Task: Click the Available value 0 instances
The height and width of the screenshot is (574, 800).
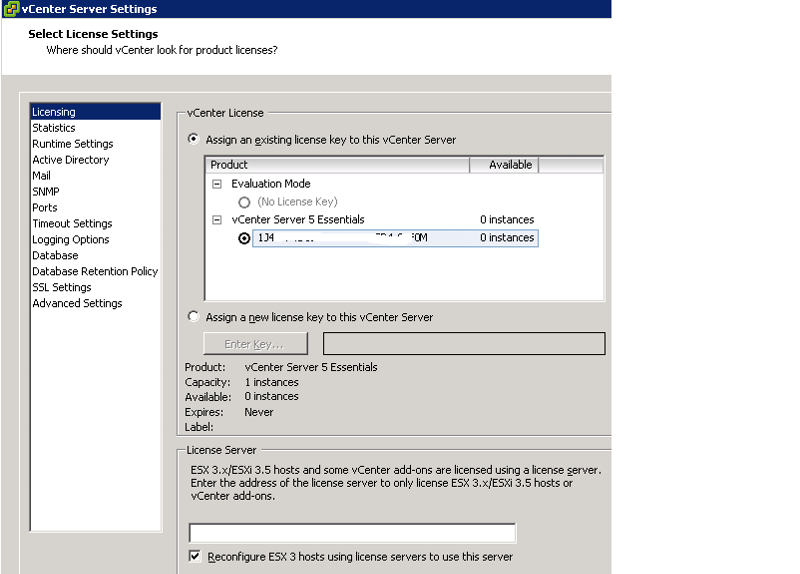Action: [x=271, y=396]
